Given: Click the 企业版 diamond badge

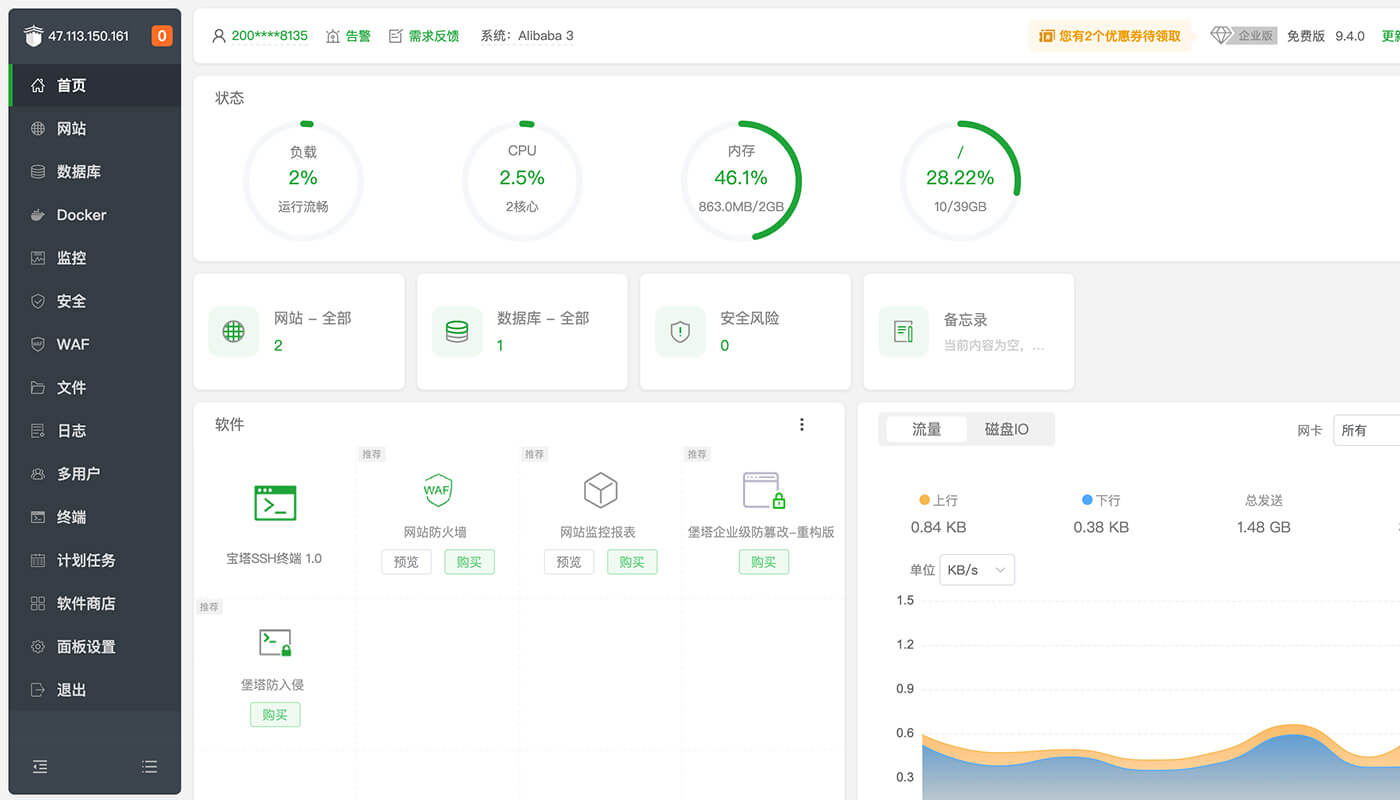Looking at the screenshot, I should (x=1244, y=36).
